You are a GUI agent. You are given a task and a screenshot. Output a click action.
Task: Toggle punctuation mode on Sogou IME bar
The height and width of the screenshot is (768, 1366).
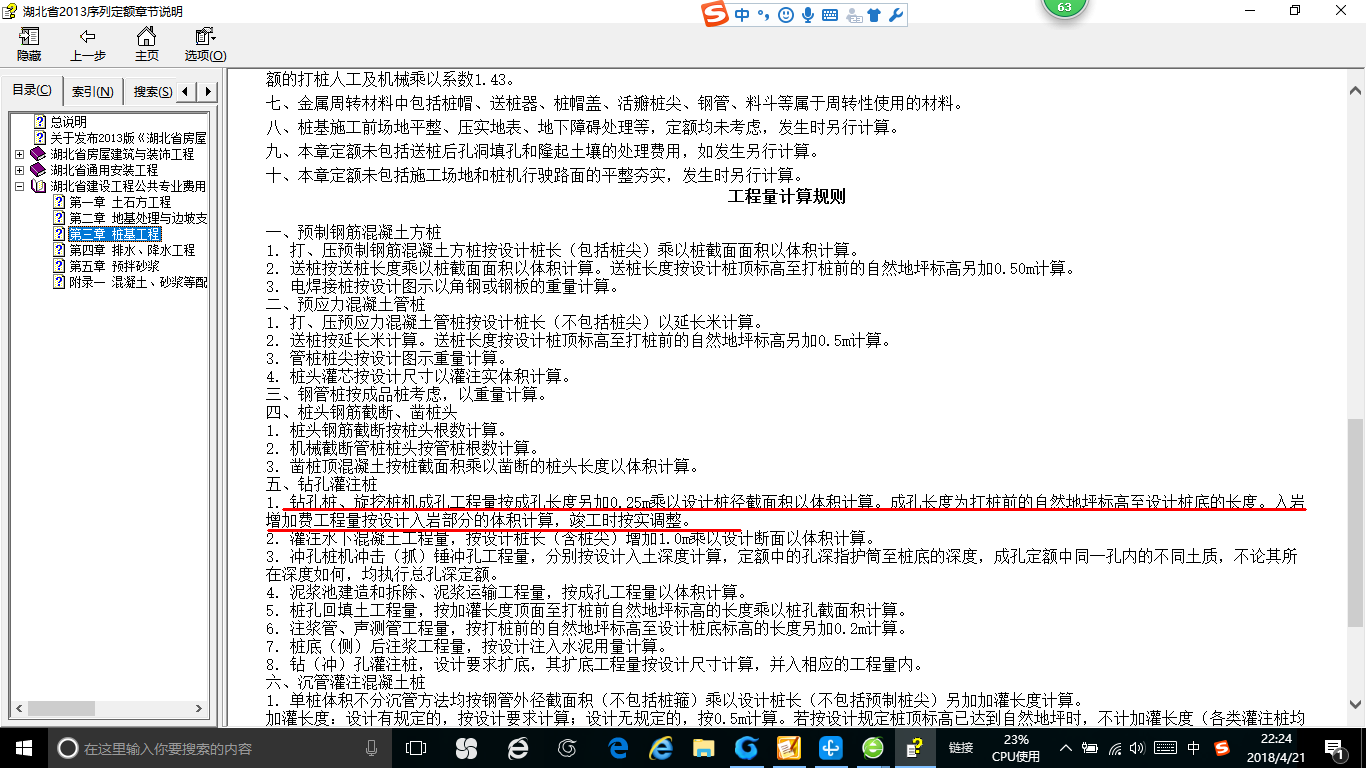coord(763,15)
